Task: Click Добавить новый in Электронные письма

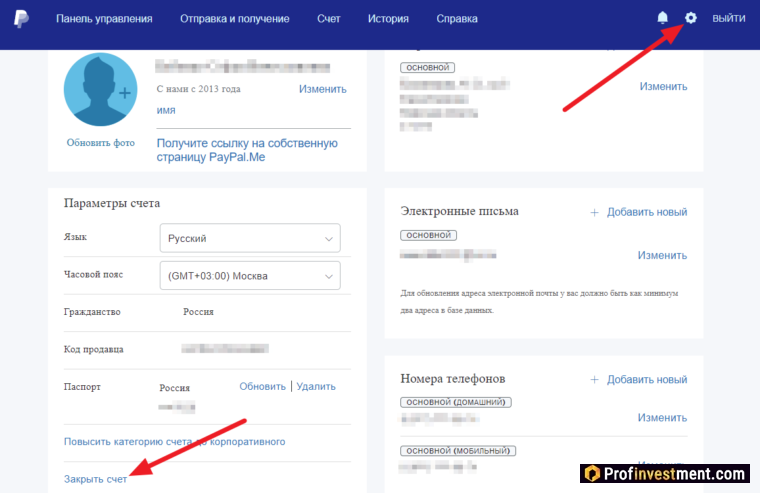Action: (x=647, y=212)
